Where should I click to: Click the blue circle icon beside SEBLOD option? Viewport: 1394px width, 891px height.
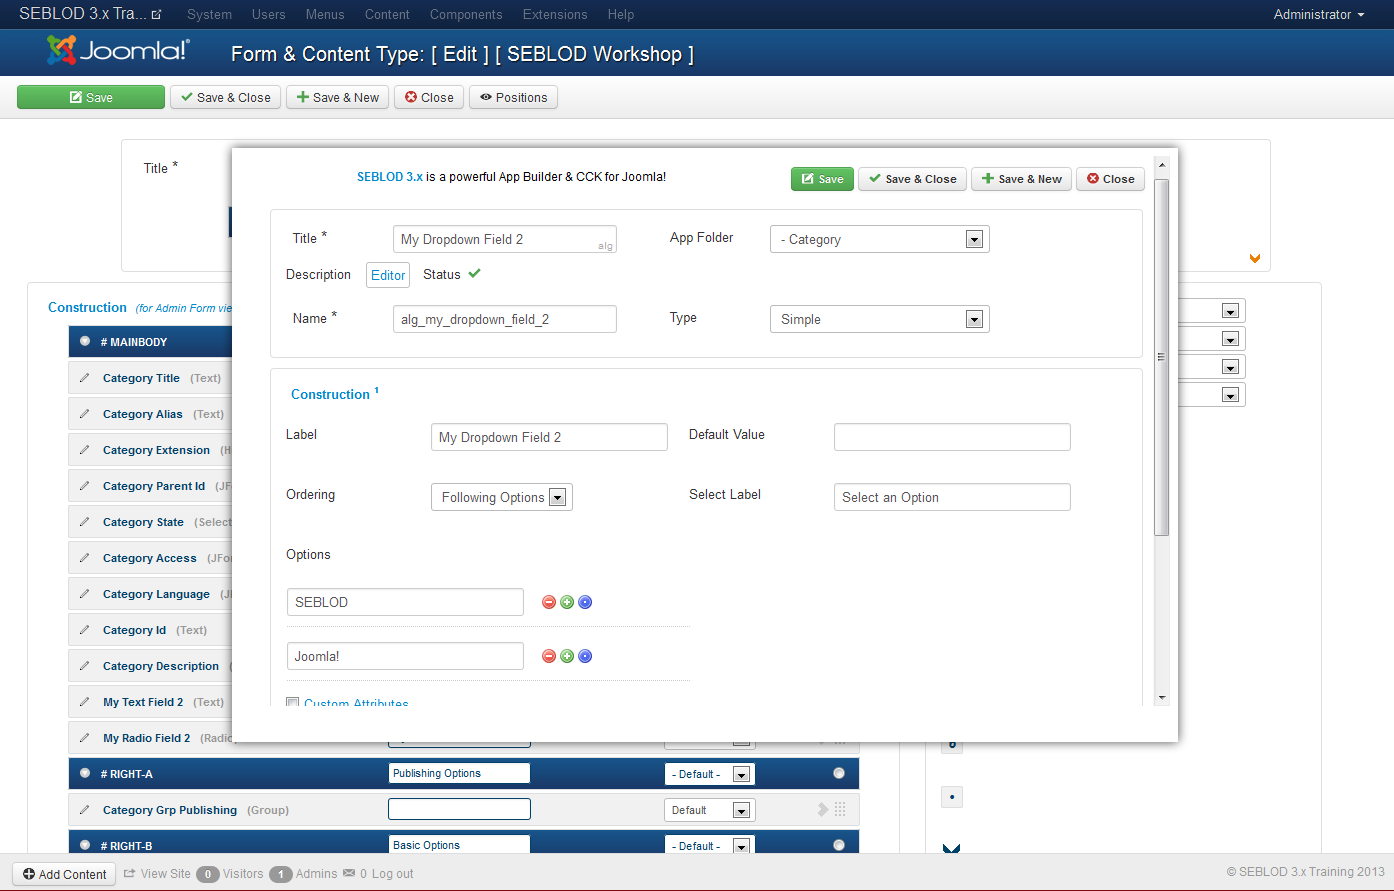click(586, 602)
